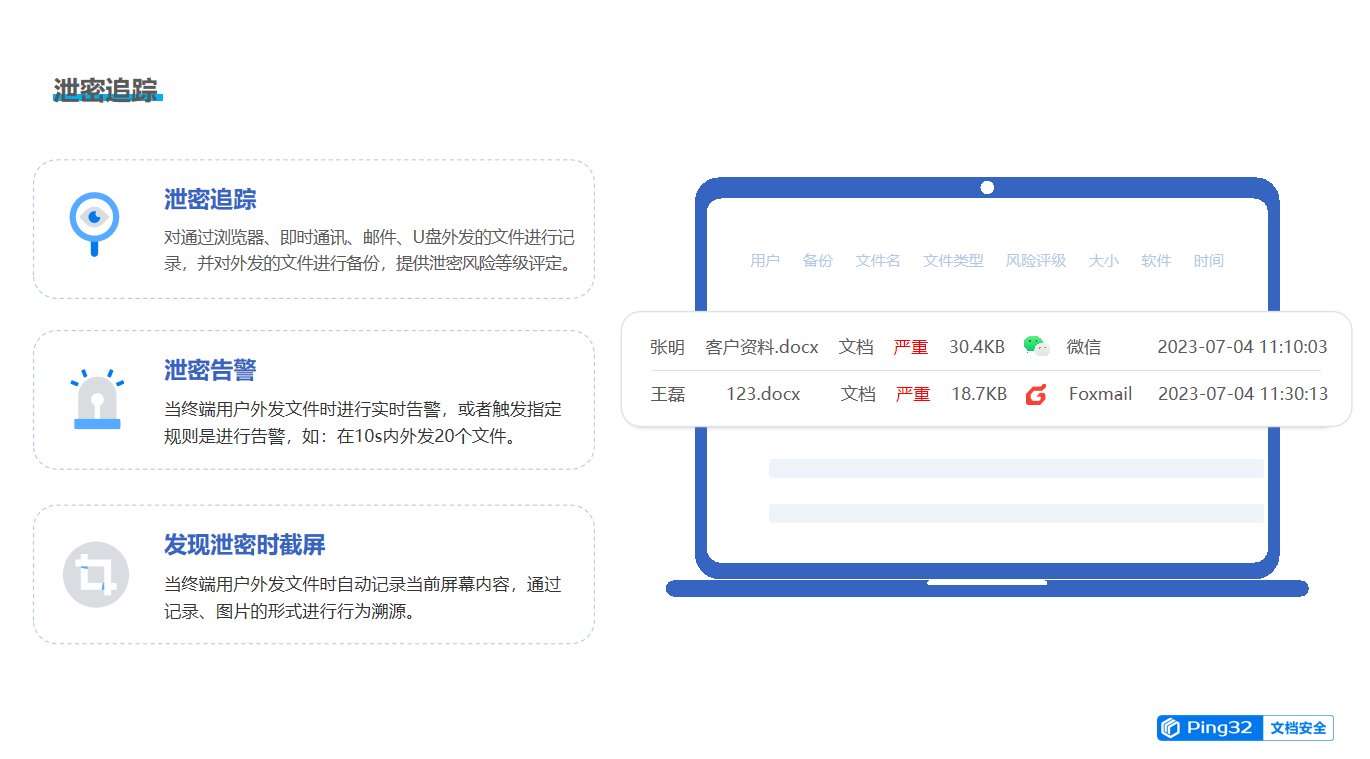Click the 泄密告警 card heading

tap(210, 370)
